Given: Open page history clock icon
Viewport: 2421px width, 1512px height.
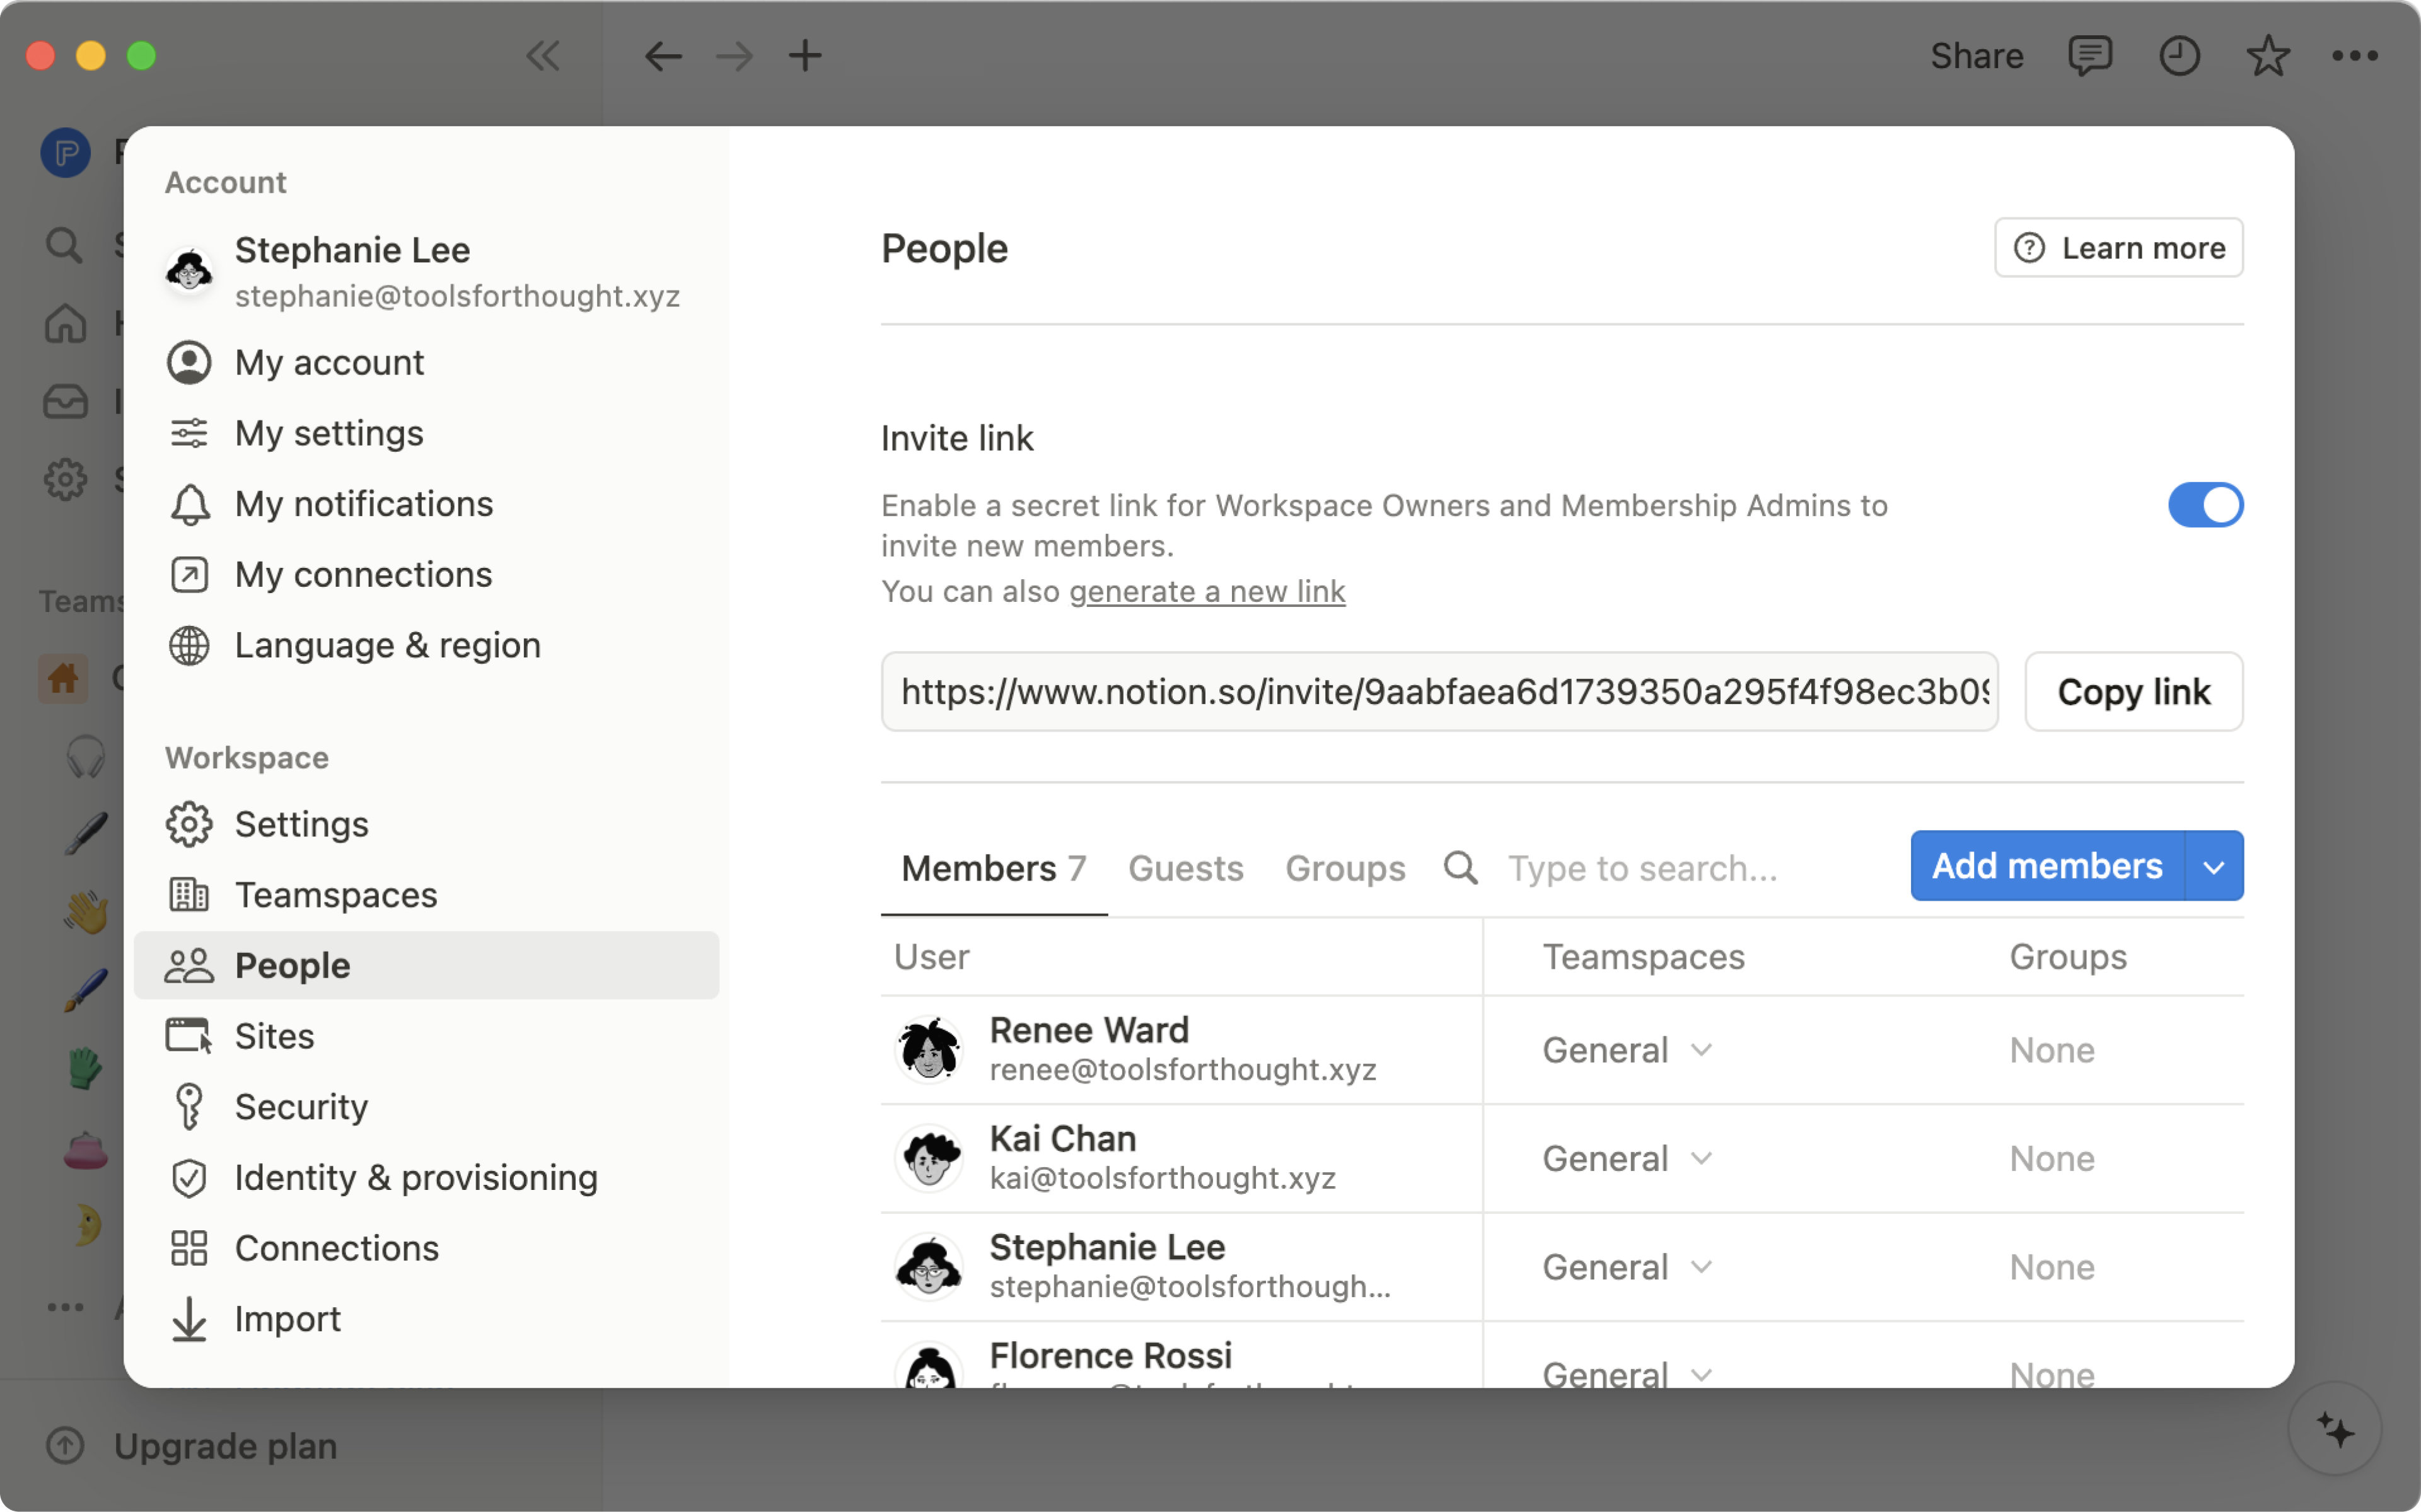Looking at the screenshot, I should coord(2179,56).
